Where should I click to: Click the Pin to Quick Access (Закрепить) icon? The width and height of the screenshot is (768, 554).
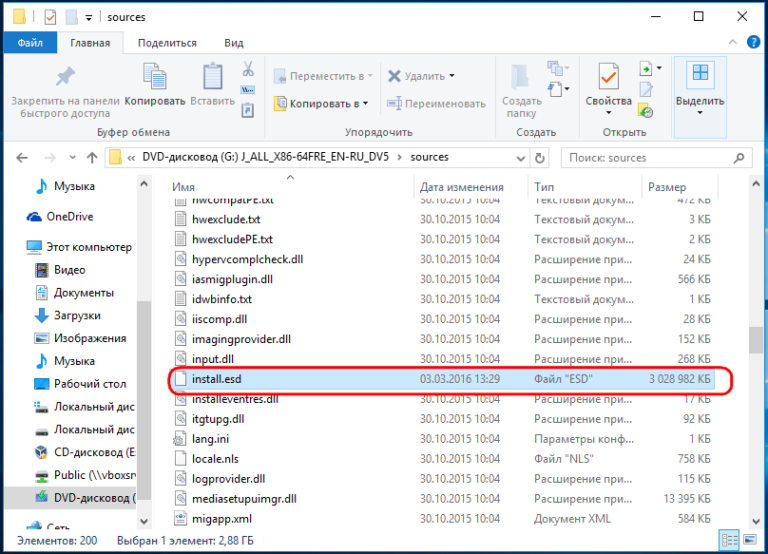[64, 78]
